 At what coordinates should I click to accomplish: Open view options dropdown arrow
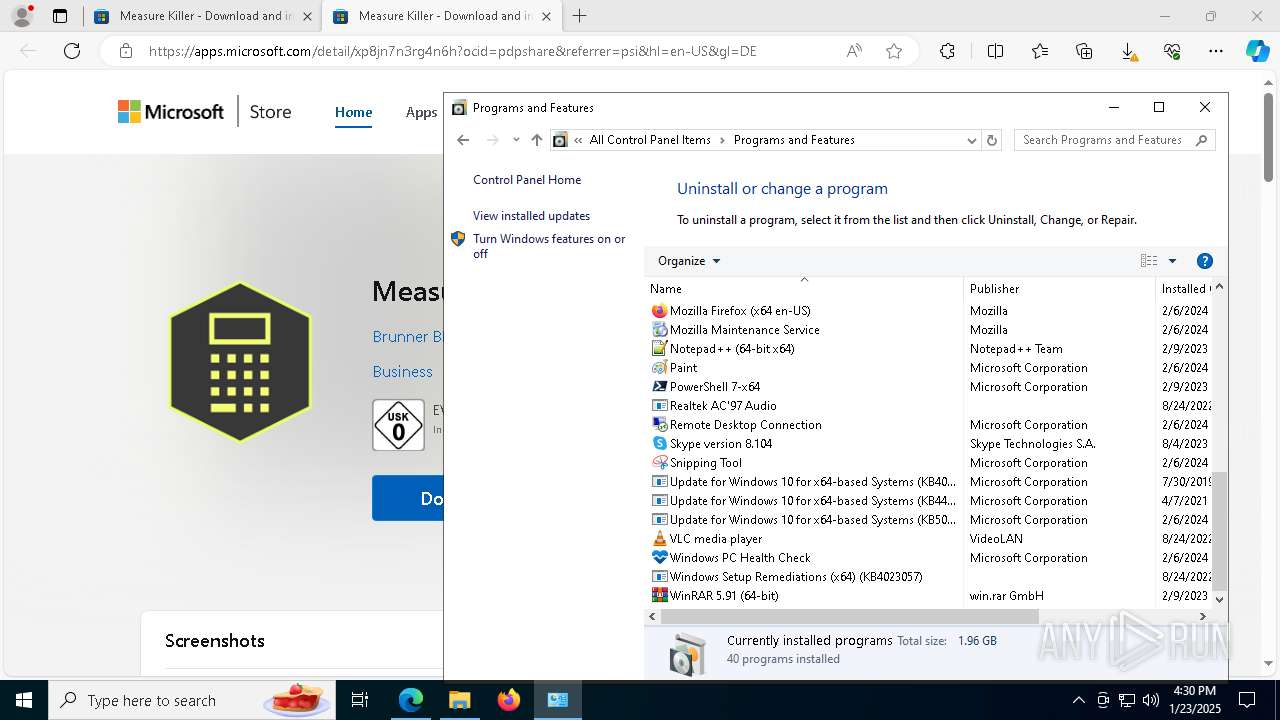click(x=1172, y=261)
